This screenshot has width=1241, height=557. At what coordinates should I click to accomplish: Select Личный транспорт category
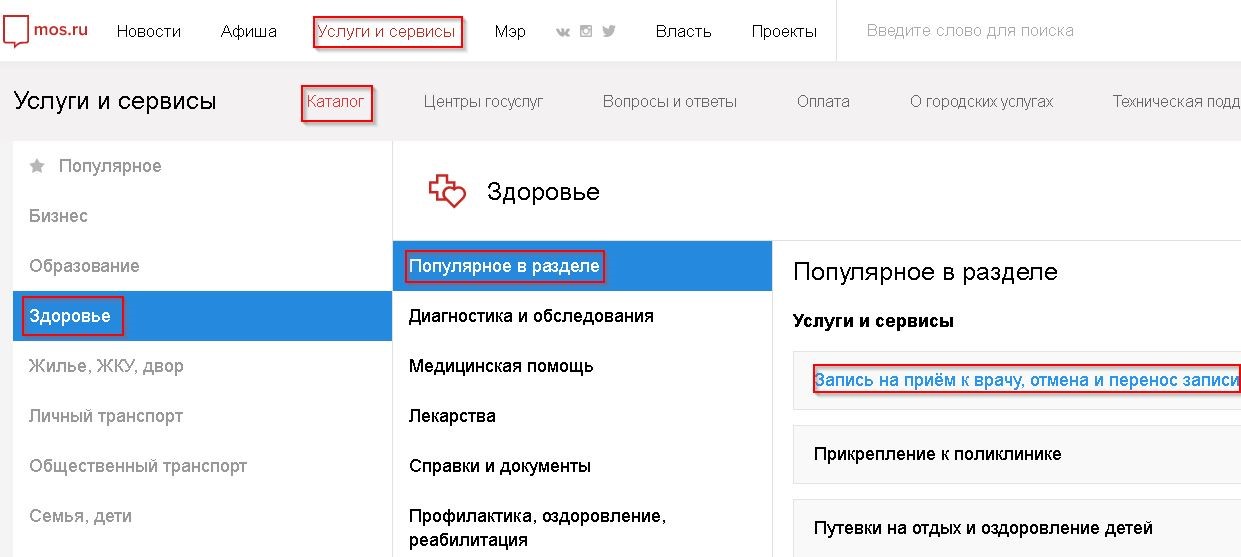tap(202, 416)
